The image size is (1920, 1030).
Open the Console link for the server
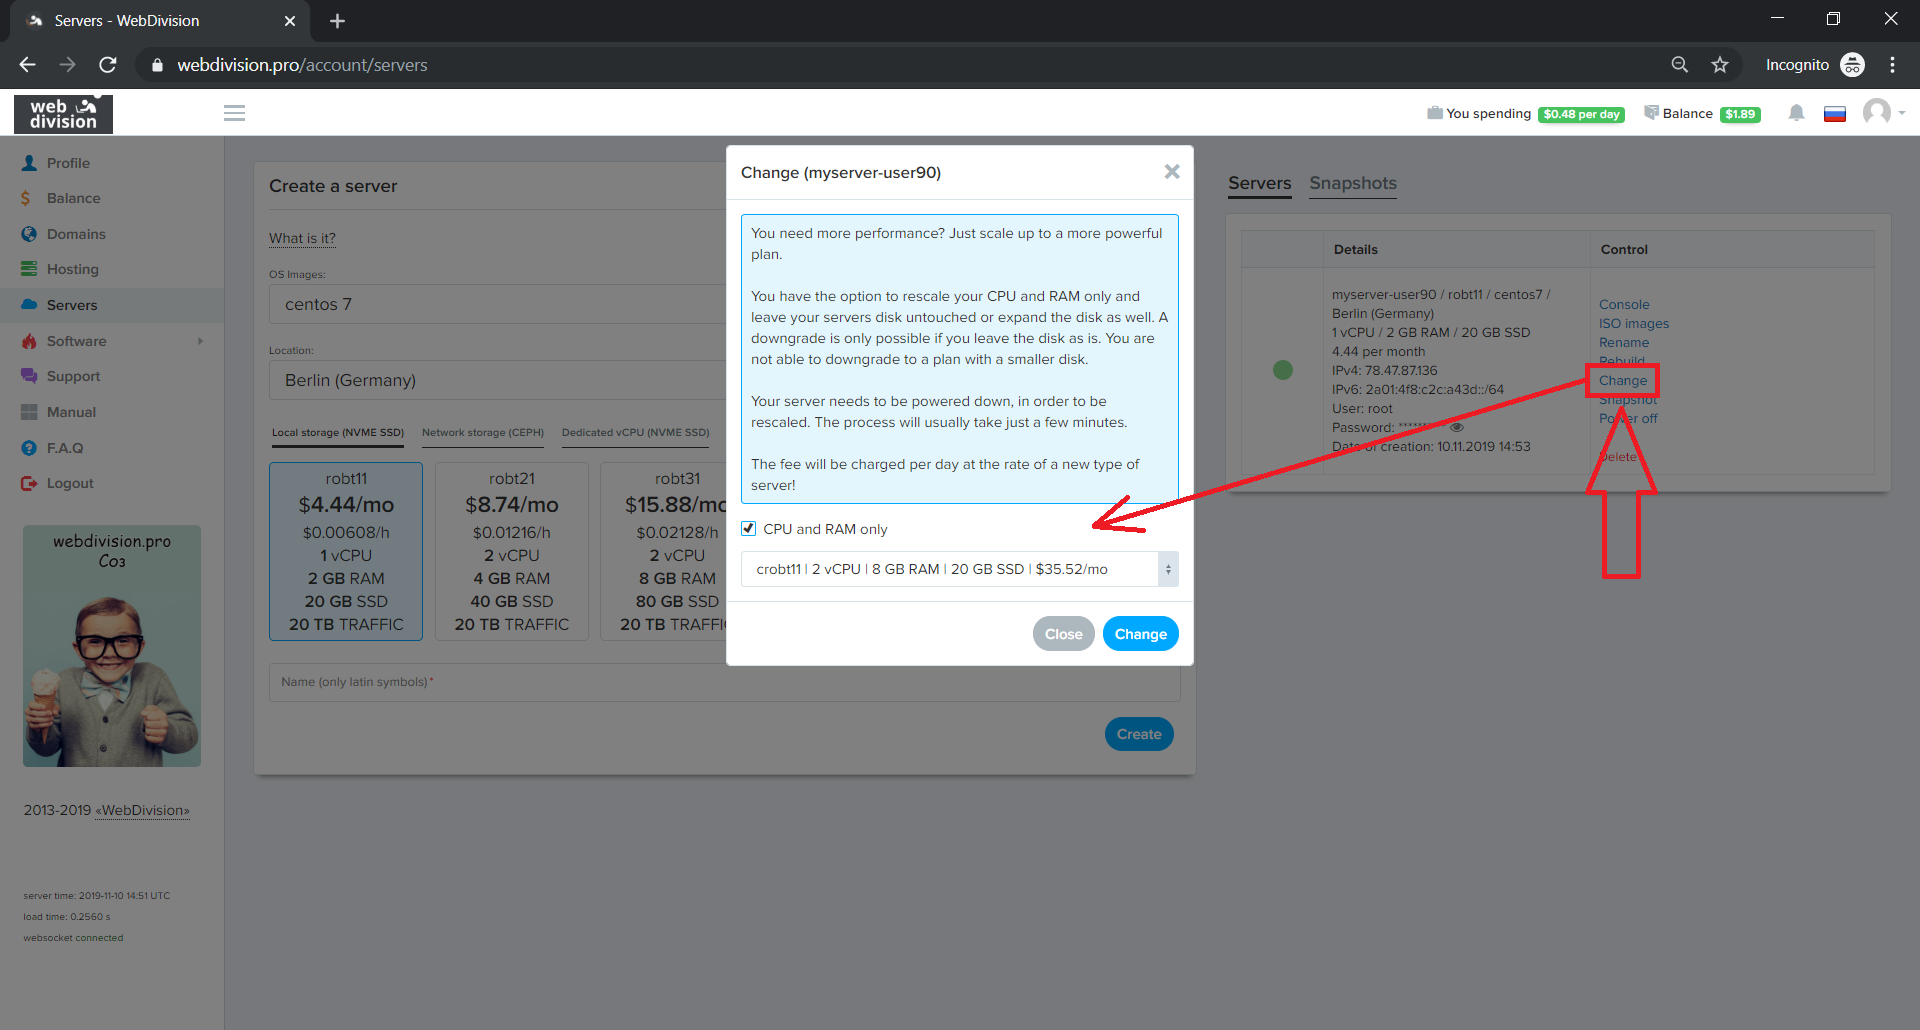click(1623, 305)
